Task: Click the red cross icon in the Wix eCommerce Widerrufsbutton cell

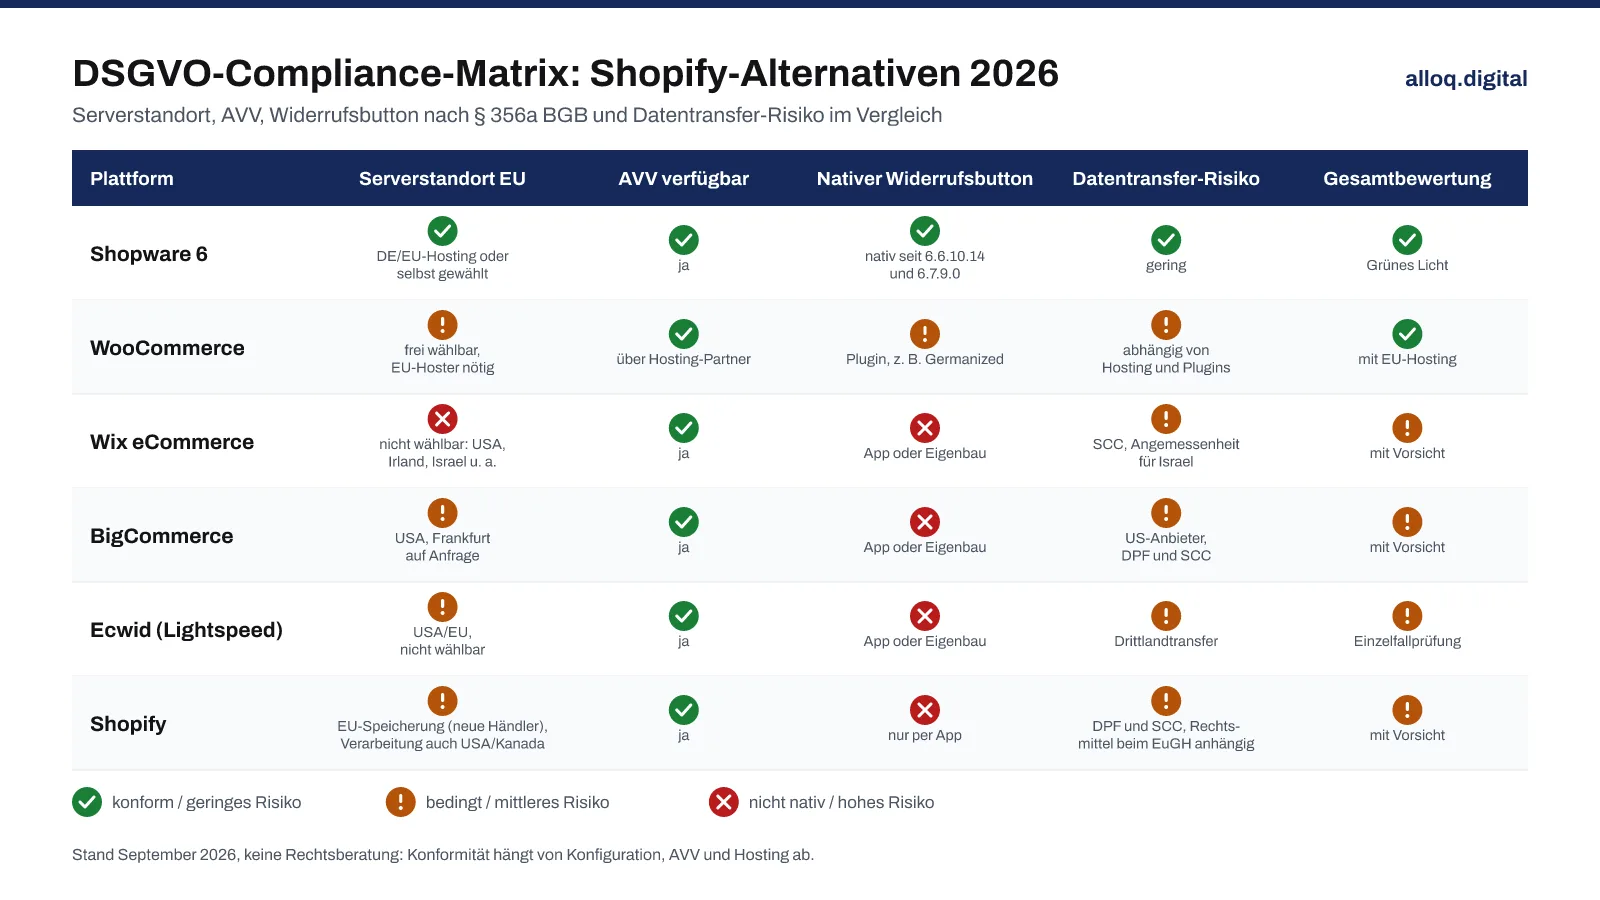Action: point(925,428)
